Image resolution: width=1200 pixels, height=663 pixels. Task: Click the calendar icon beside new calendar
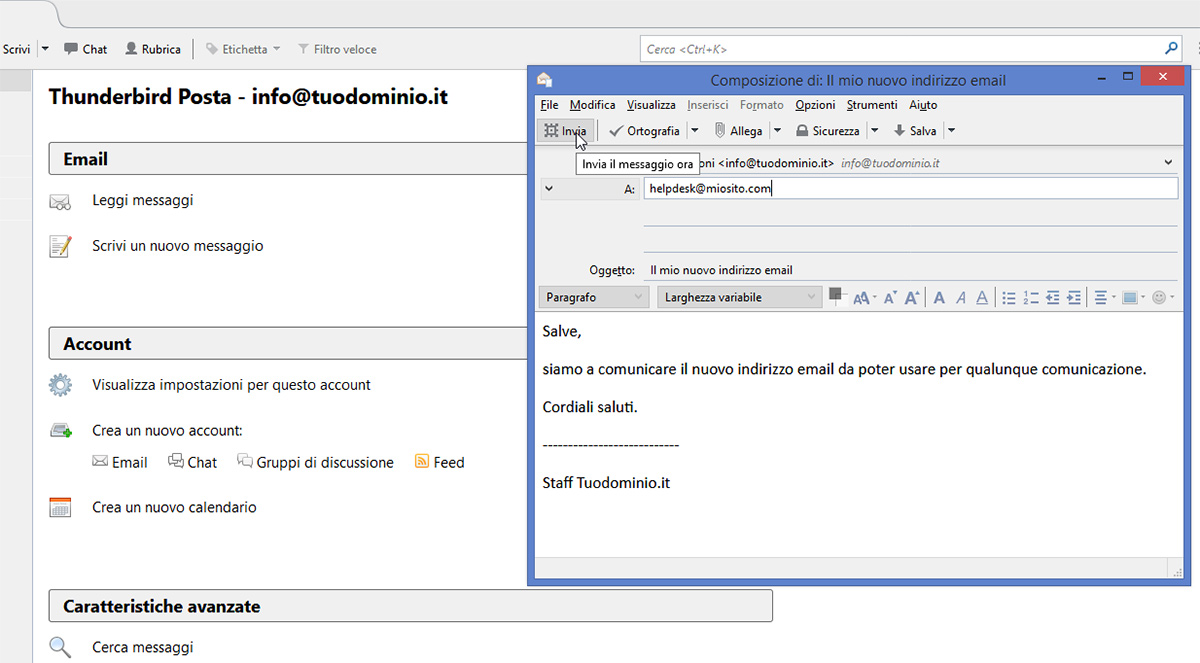61,507
